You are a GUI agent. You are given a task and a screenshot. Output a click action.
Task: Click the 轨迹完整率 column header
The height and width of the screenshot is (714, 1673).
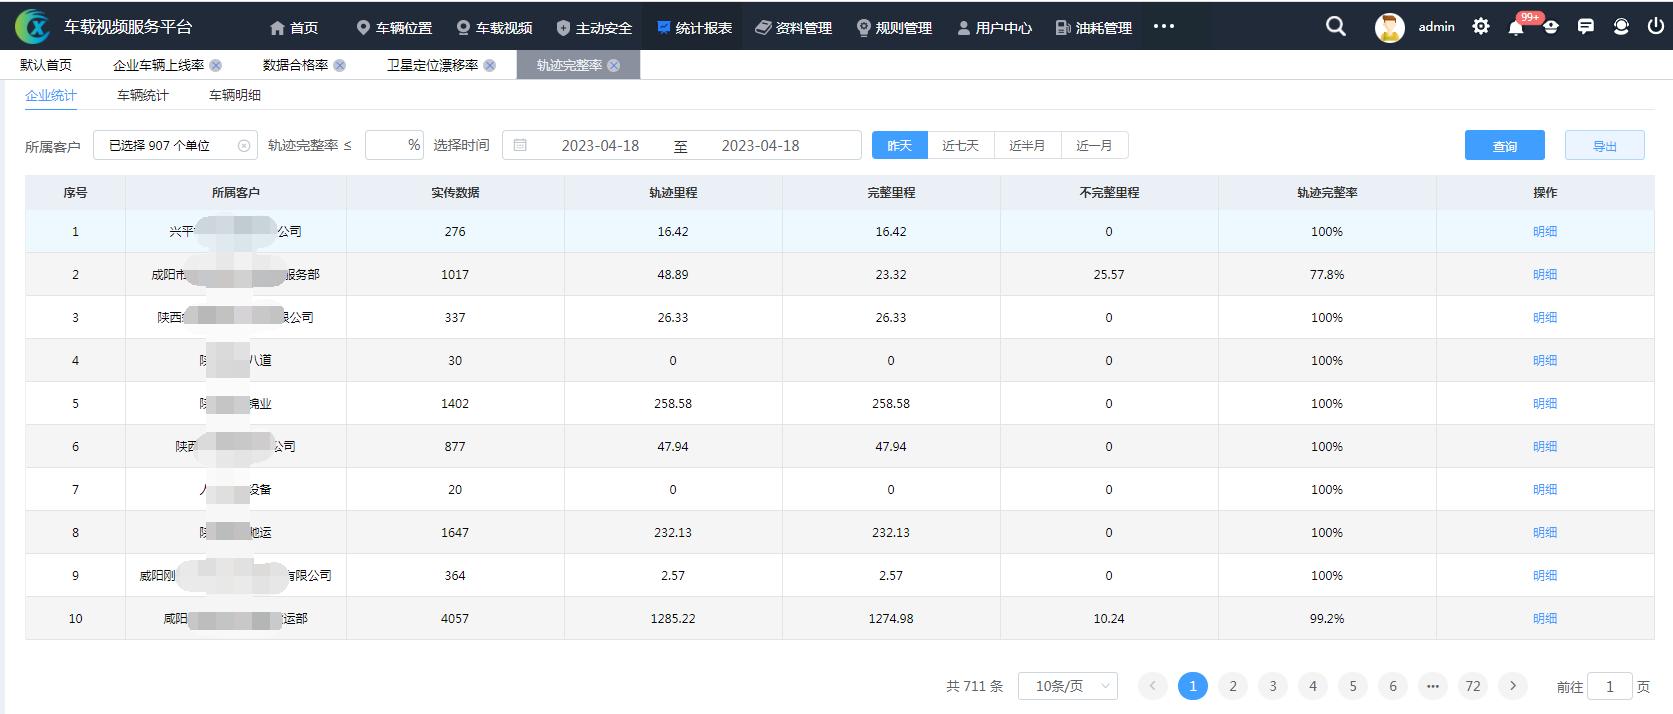pyautogui.click(x=1327, y=192)
